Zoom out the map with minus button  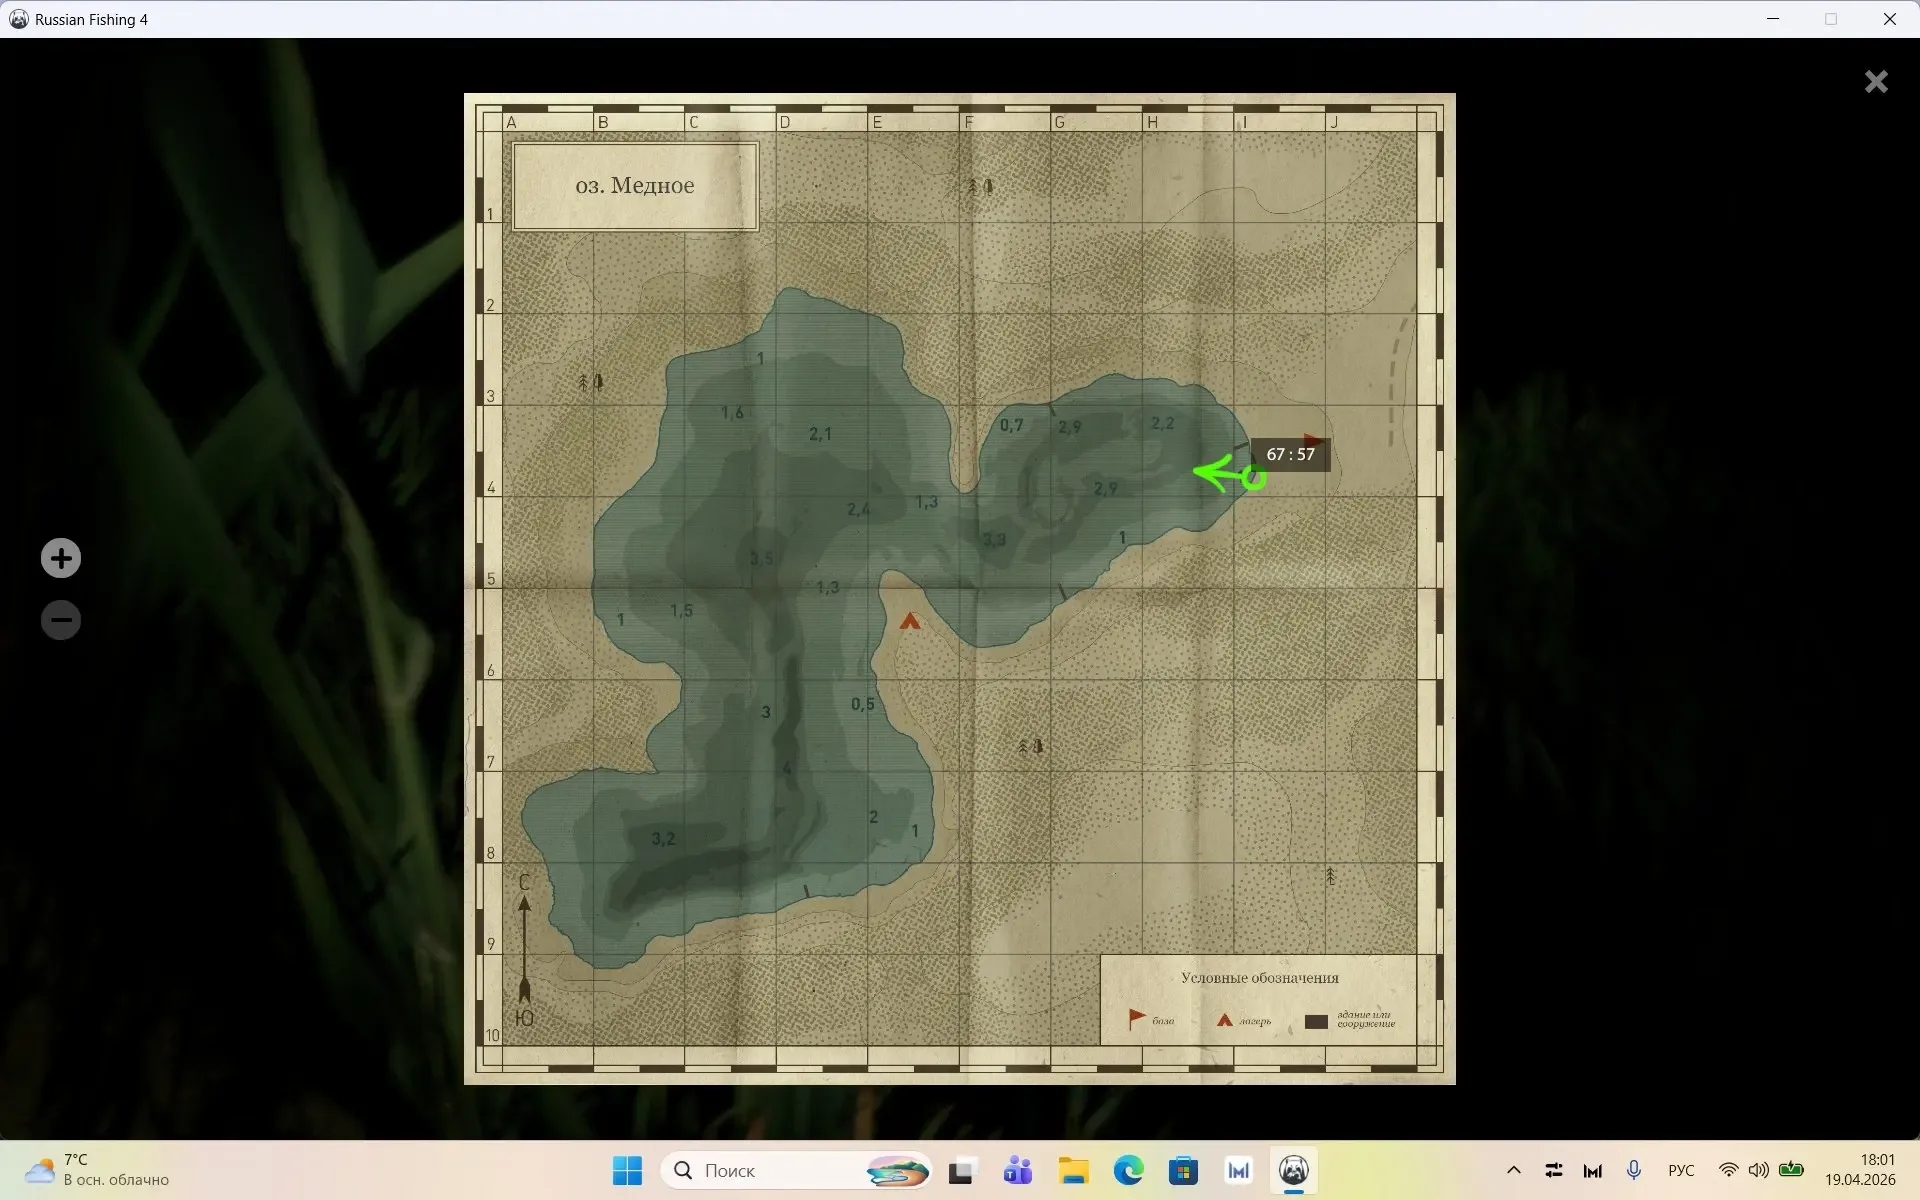61,620
